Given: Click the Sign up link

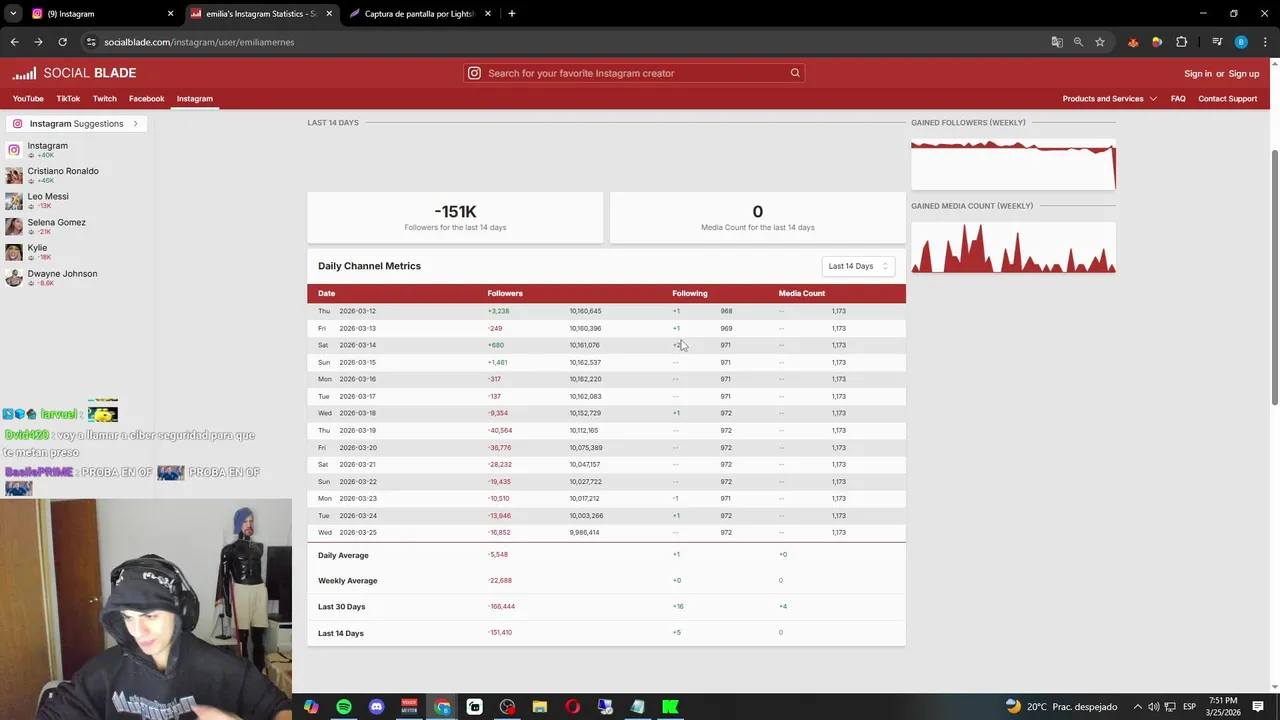Looking at the screenshot, I should (1244, 74).
